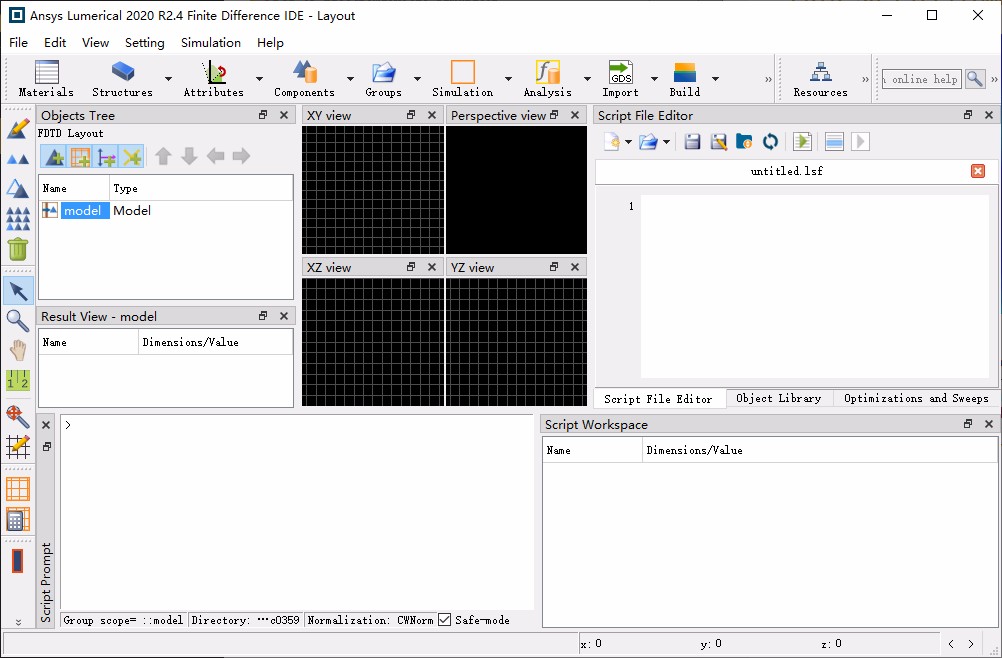Activate the hand Pan tool
The height and width of the screenshot is (658, 1002).
tap(18, 350)
